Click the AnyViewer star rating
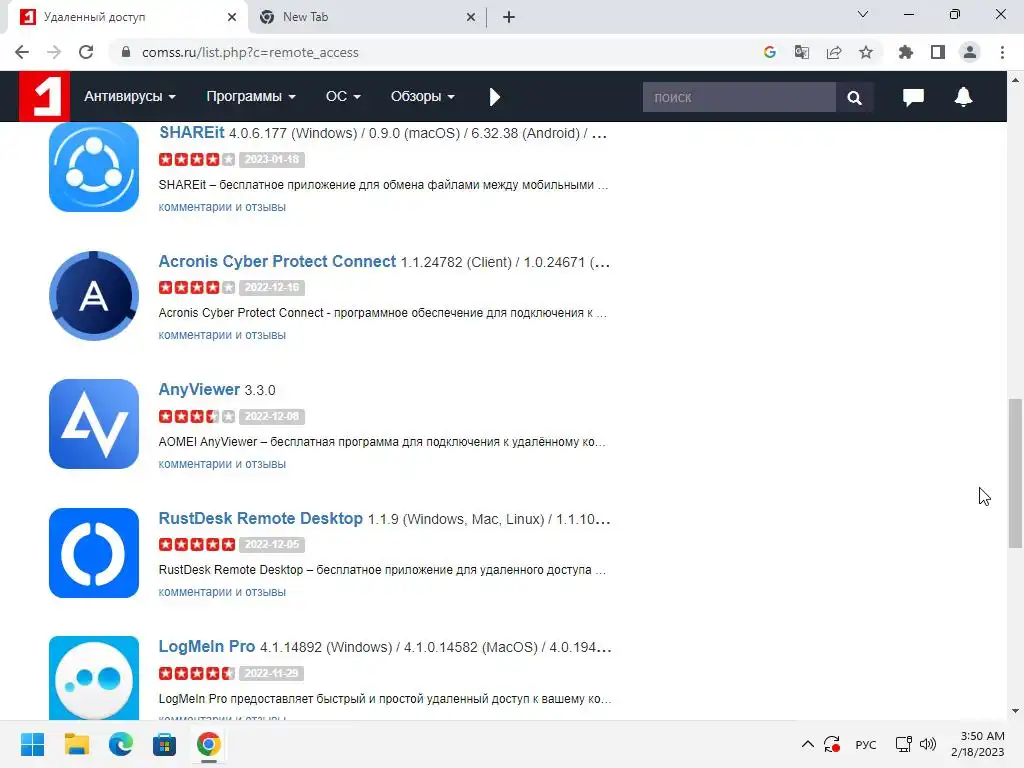Screen dimensions: 1024x768 pos(197,417)
